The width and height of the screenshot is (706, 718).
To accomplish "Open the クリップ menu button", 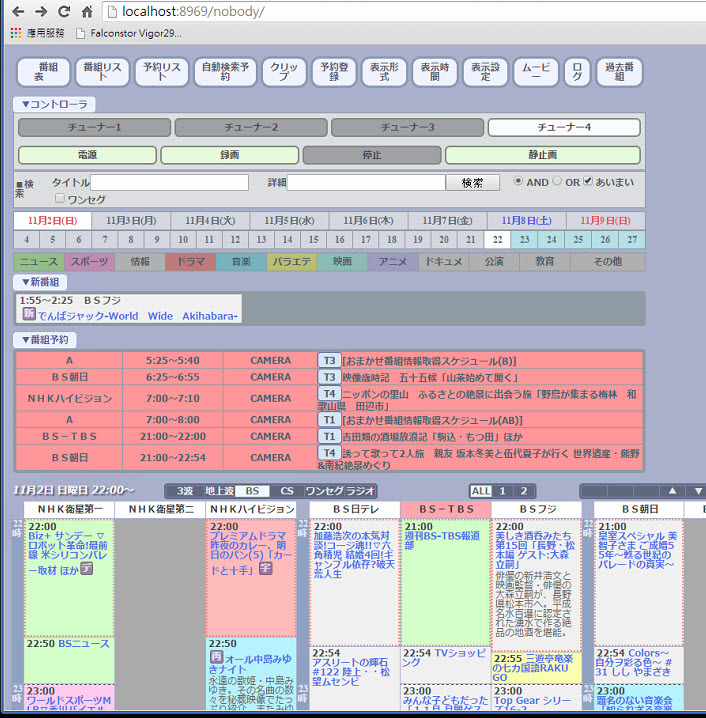I will coord(284,72).
